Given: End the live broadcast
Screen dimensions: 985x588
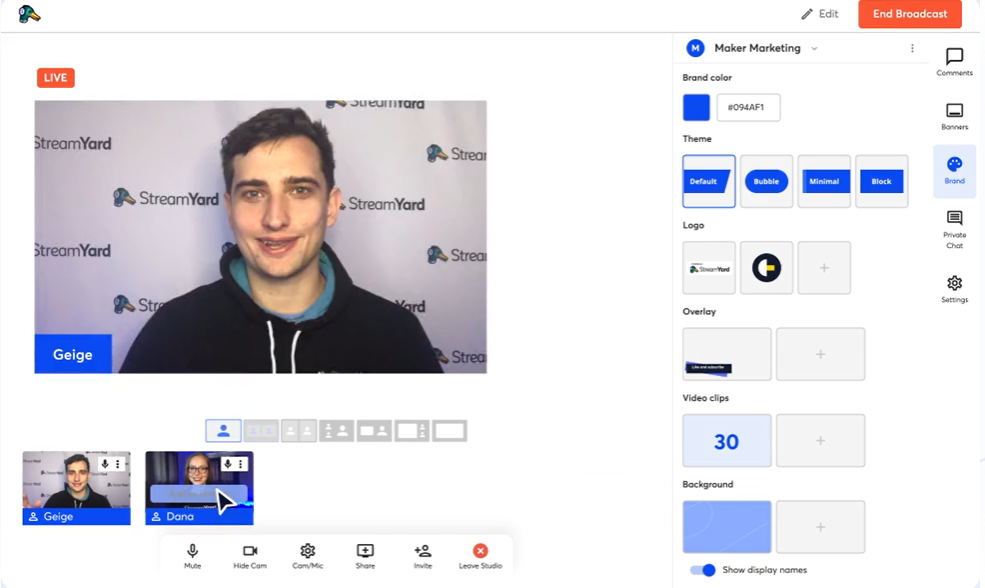Looking at the screenshot, I should pos(910,14).
